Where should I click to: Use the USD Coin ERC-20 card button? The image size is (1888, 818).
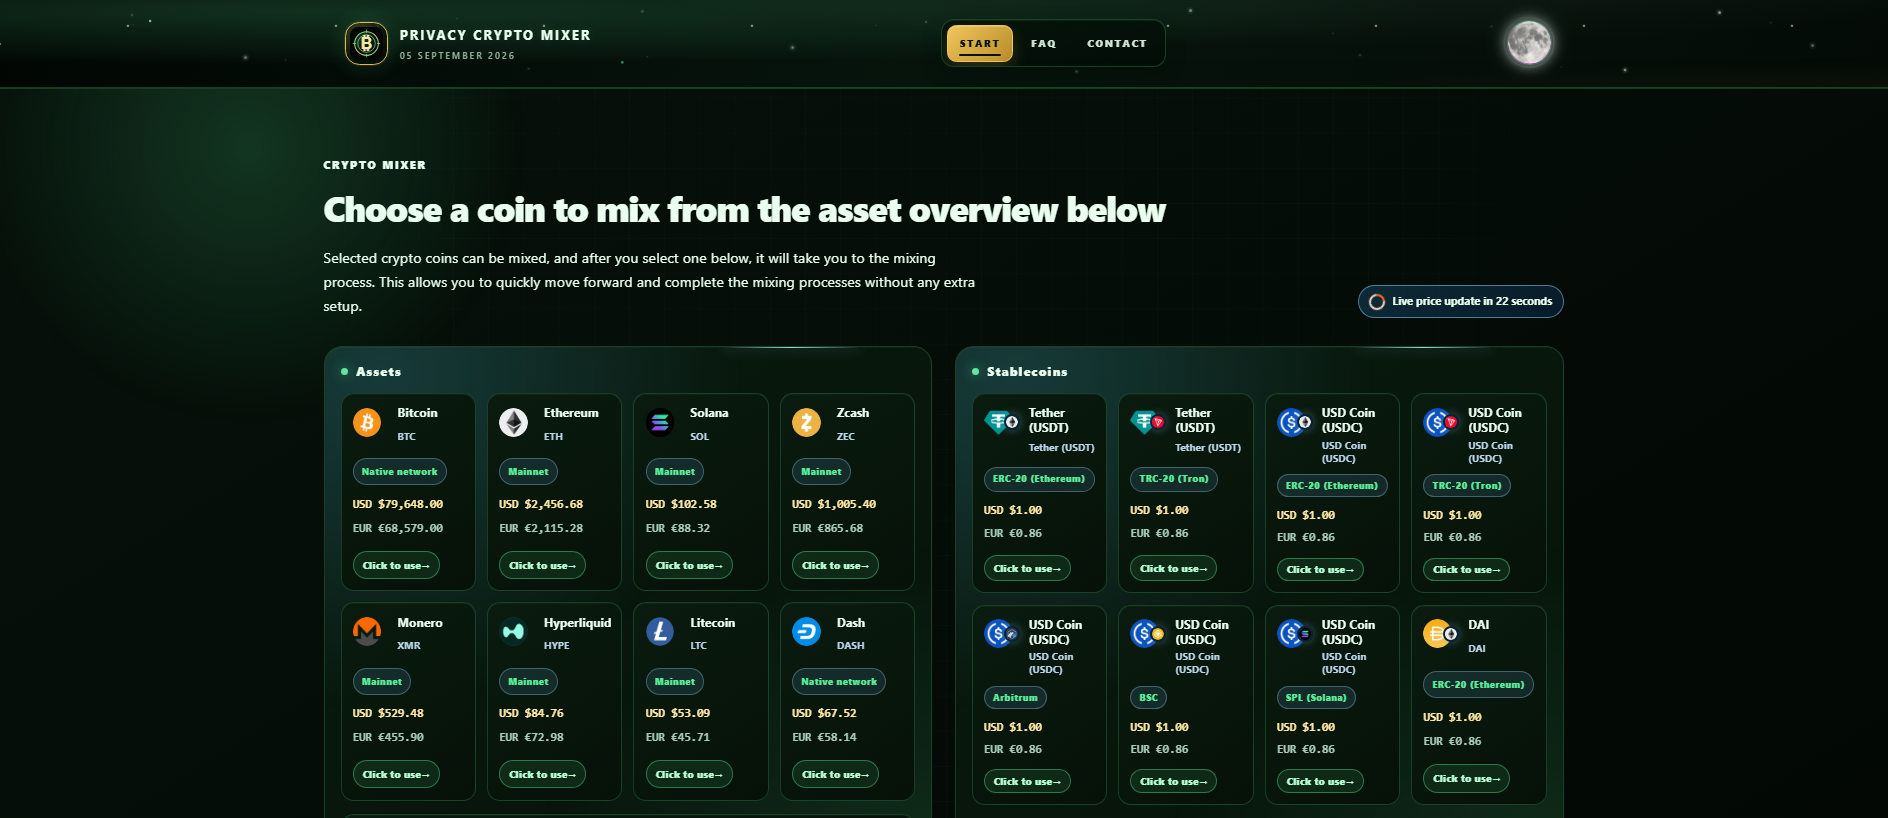(1320, 570)
